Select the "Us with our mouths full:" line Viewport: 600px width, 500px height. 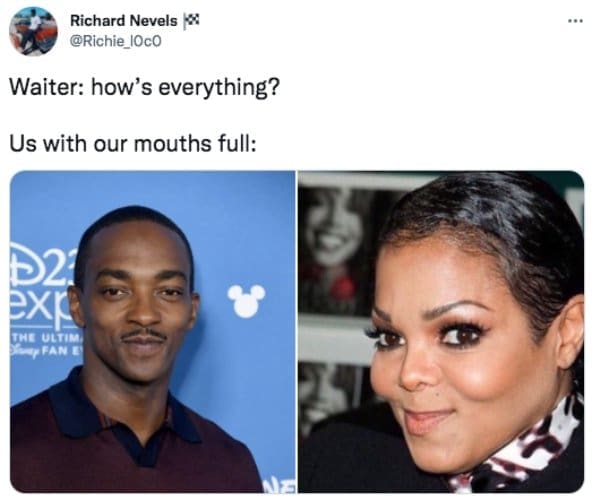[132, 144]
